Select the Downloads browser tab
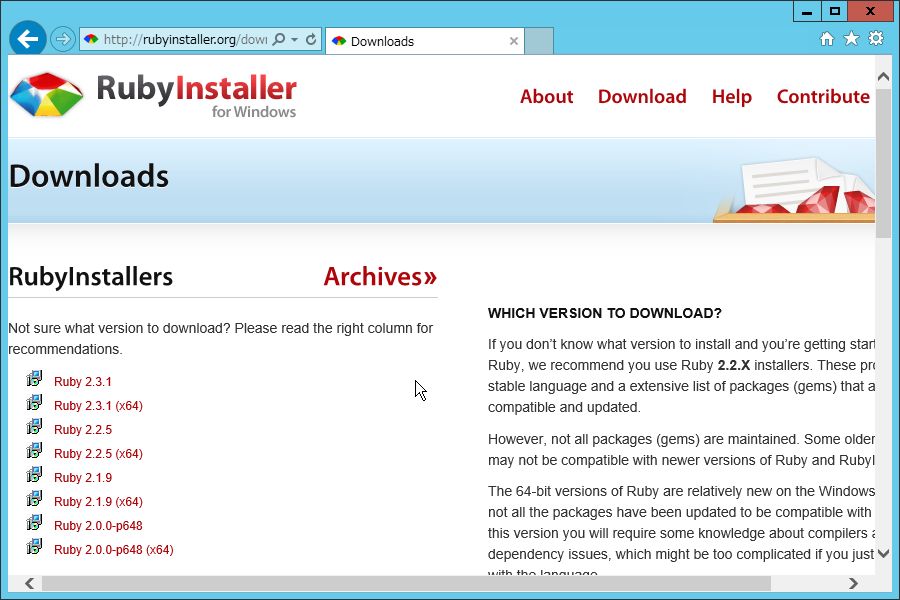Image resolution: width=900 pixels, height=600 pixels. point(425,41)
